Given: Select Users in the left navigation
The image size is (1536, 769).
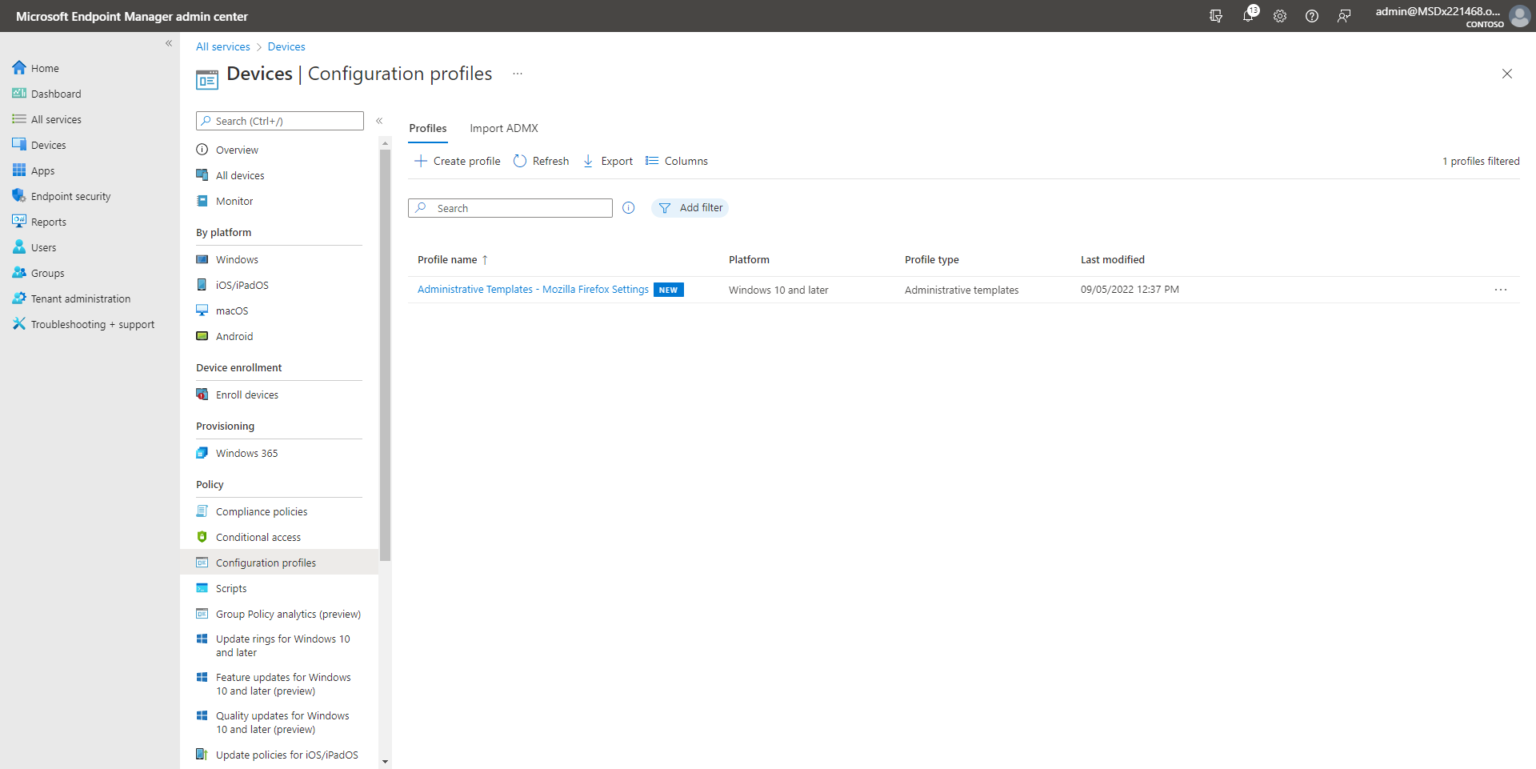Looking at the screenshot, I should [44, 247].
